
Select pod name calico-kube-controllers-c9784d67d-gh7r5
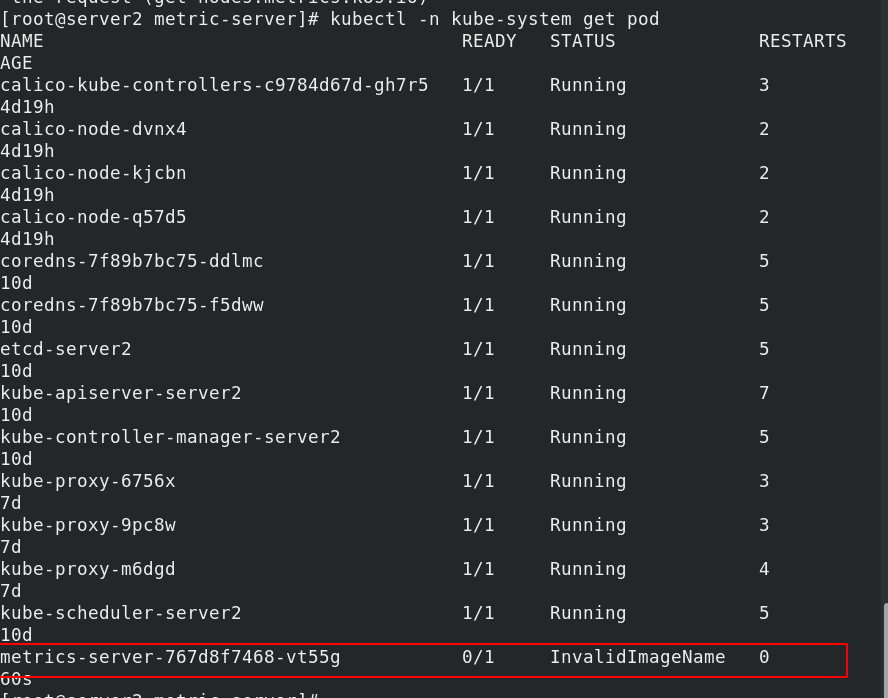[x=214, y=85]
